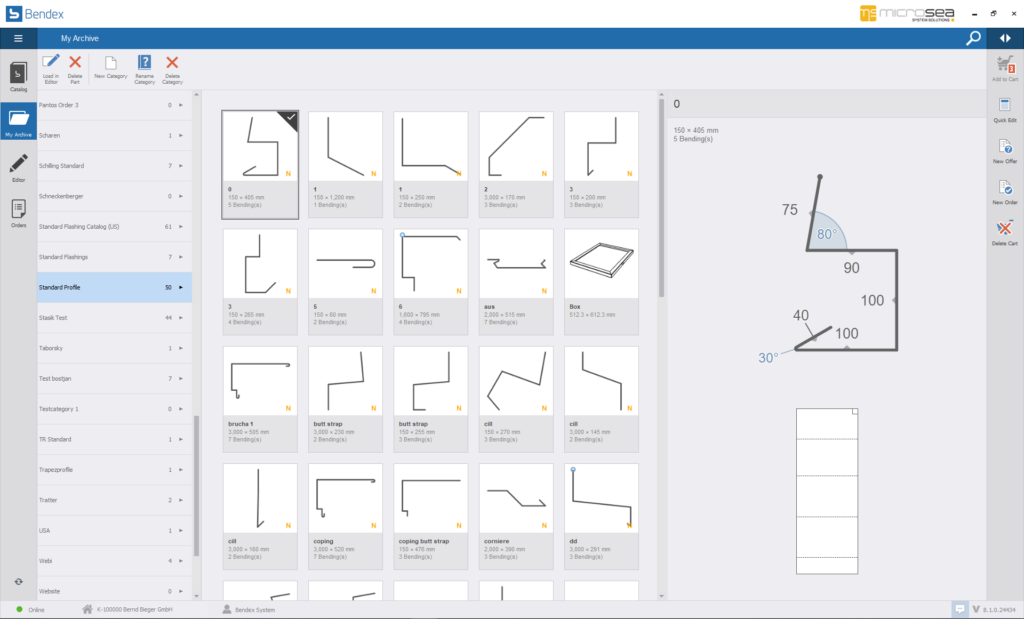The height and width of the screenshot is (619, 1024).
Task: Switch to the Catalog section
Action: point(17,75)
